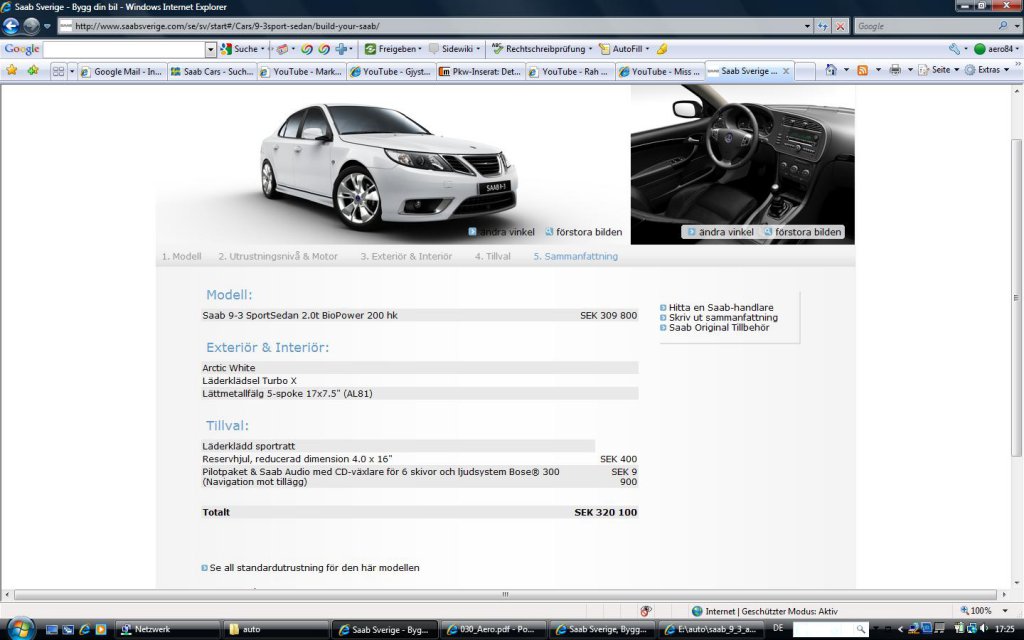
Task: Click the Google toolbar highlighter icon
Action: (662, 49)
